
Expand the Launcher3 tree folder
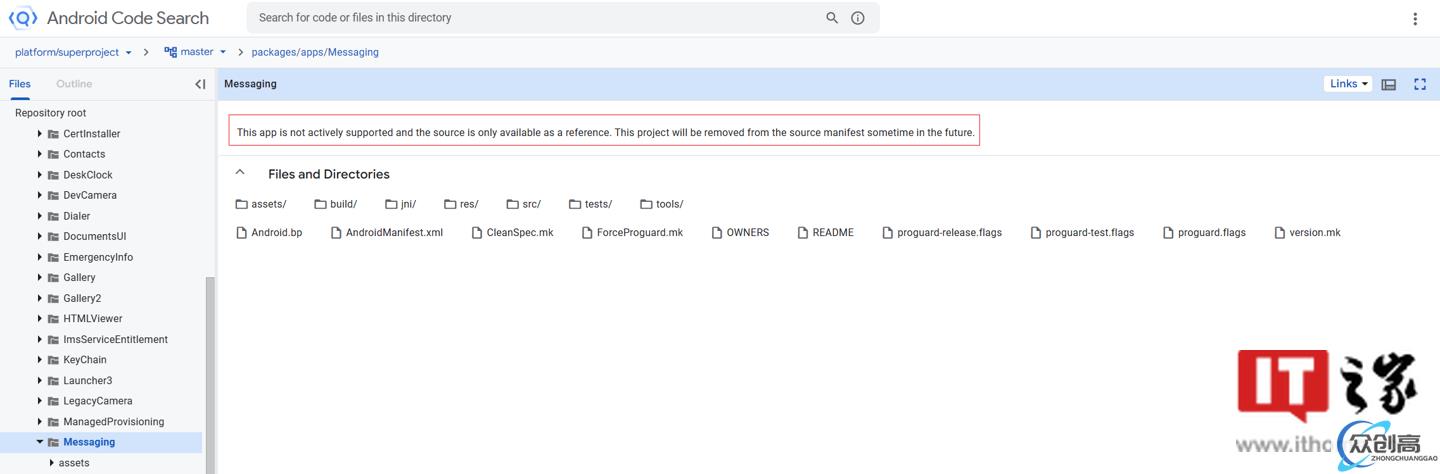(x=40, y=380)
